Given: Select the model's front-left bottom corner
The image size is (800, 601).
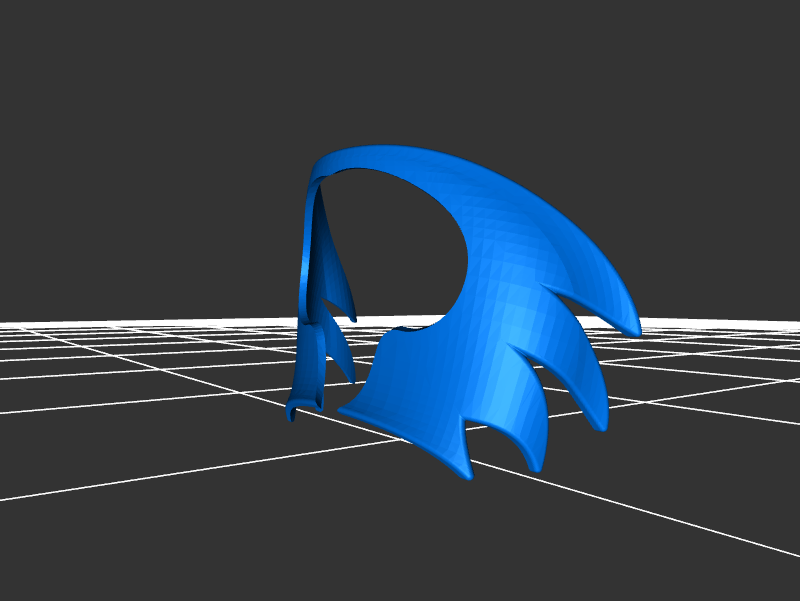Looking at the screenshot, I should click(x=345, y=408).
